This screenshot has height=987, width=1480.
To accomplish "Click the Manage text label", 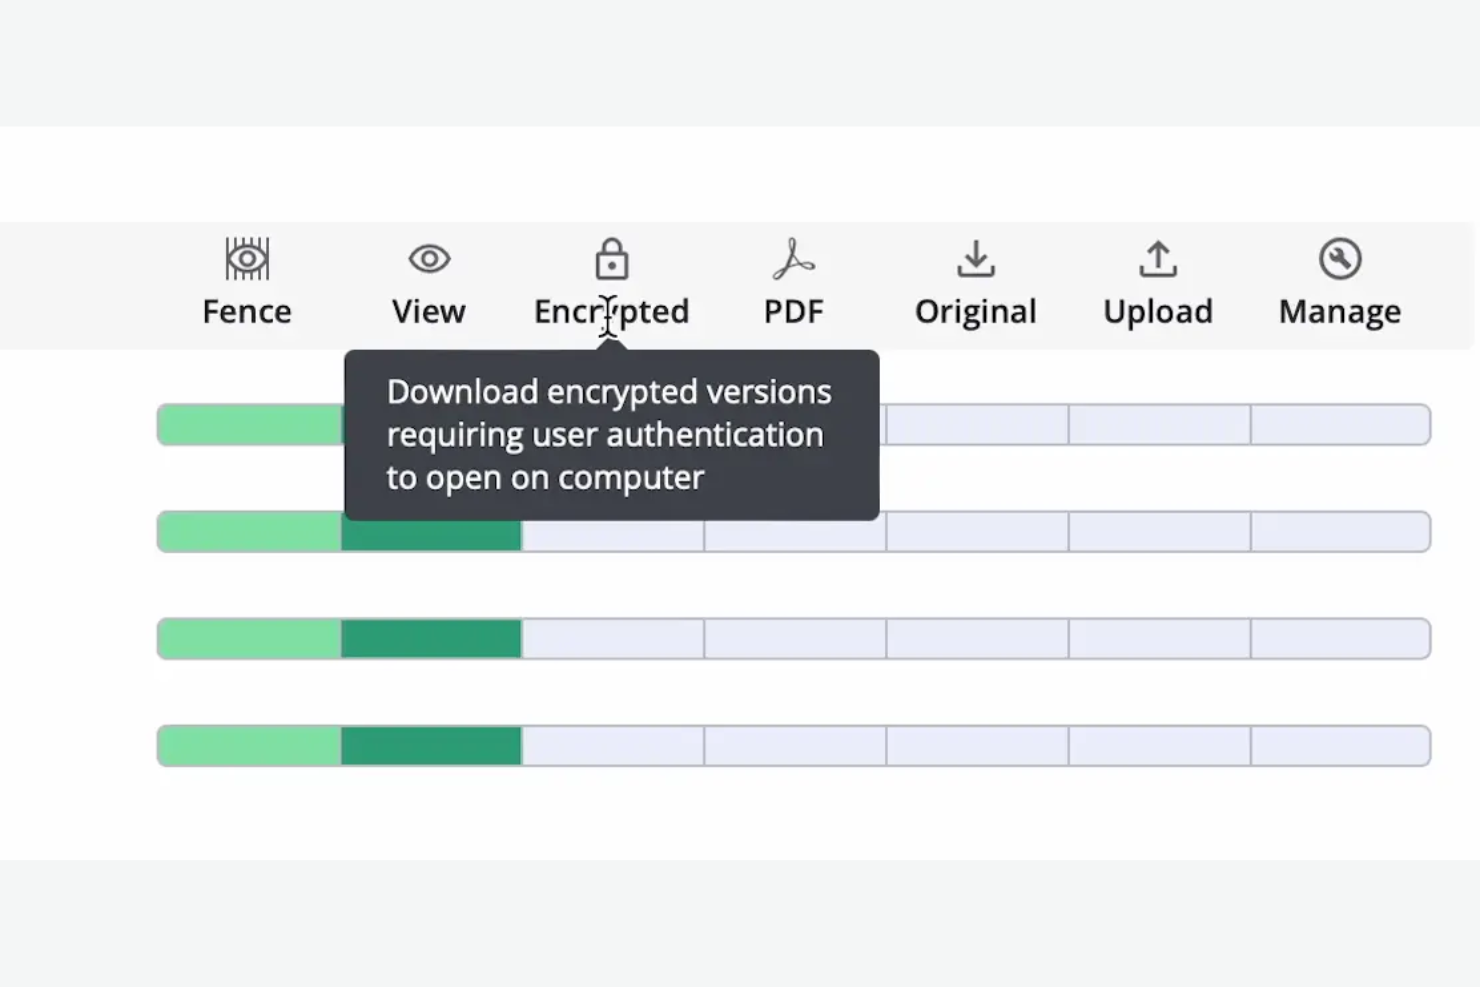I will (x=1340, y=311).
